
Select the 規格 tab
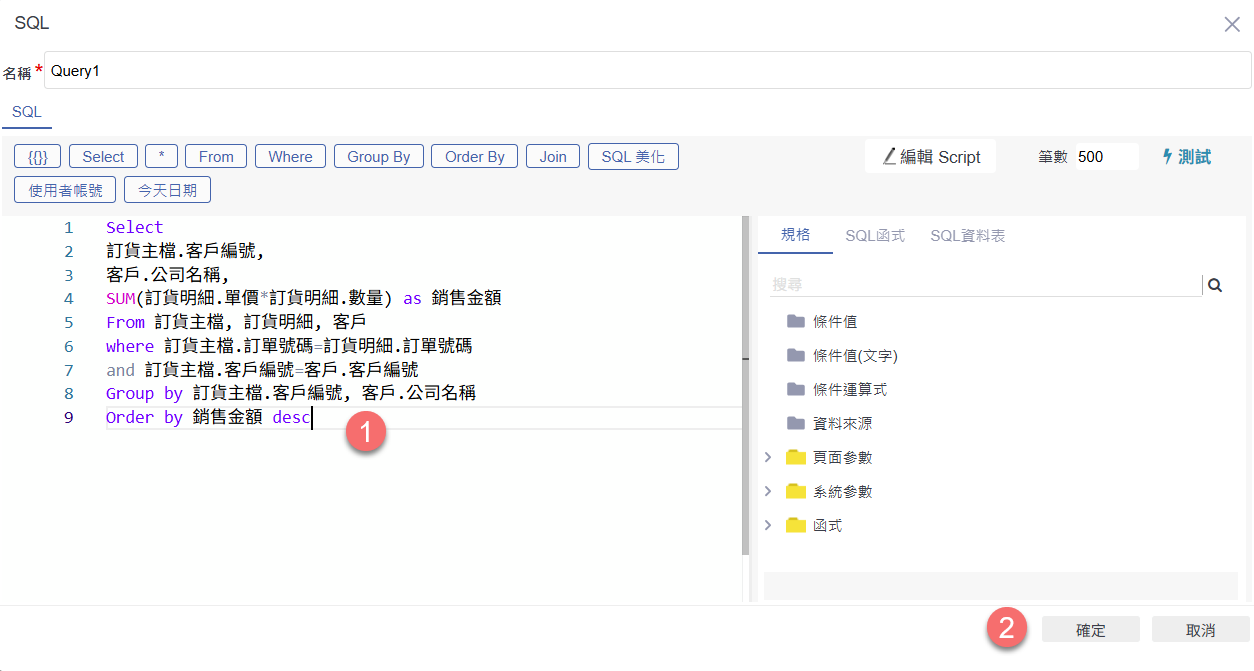(x=795, y=235)
